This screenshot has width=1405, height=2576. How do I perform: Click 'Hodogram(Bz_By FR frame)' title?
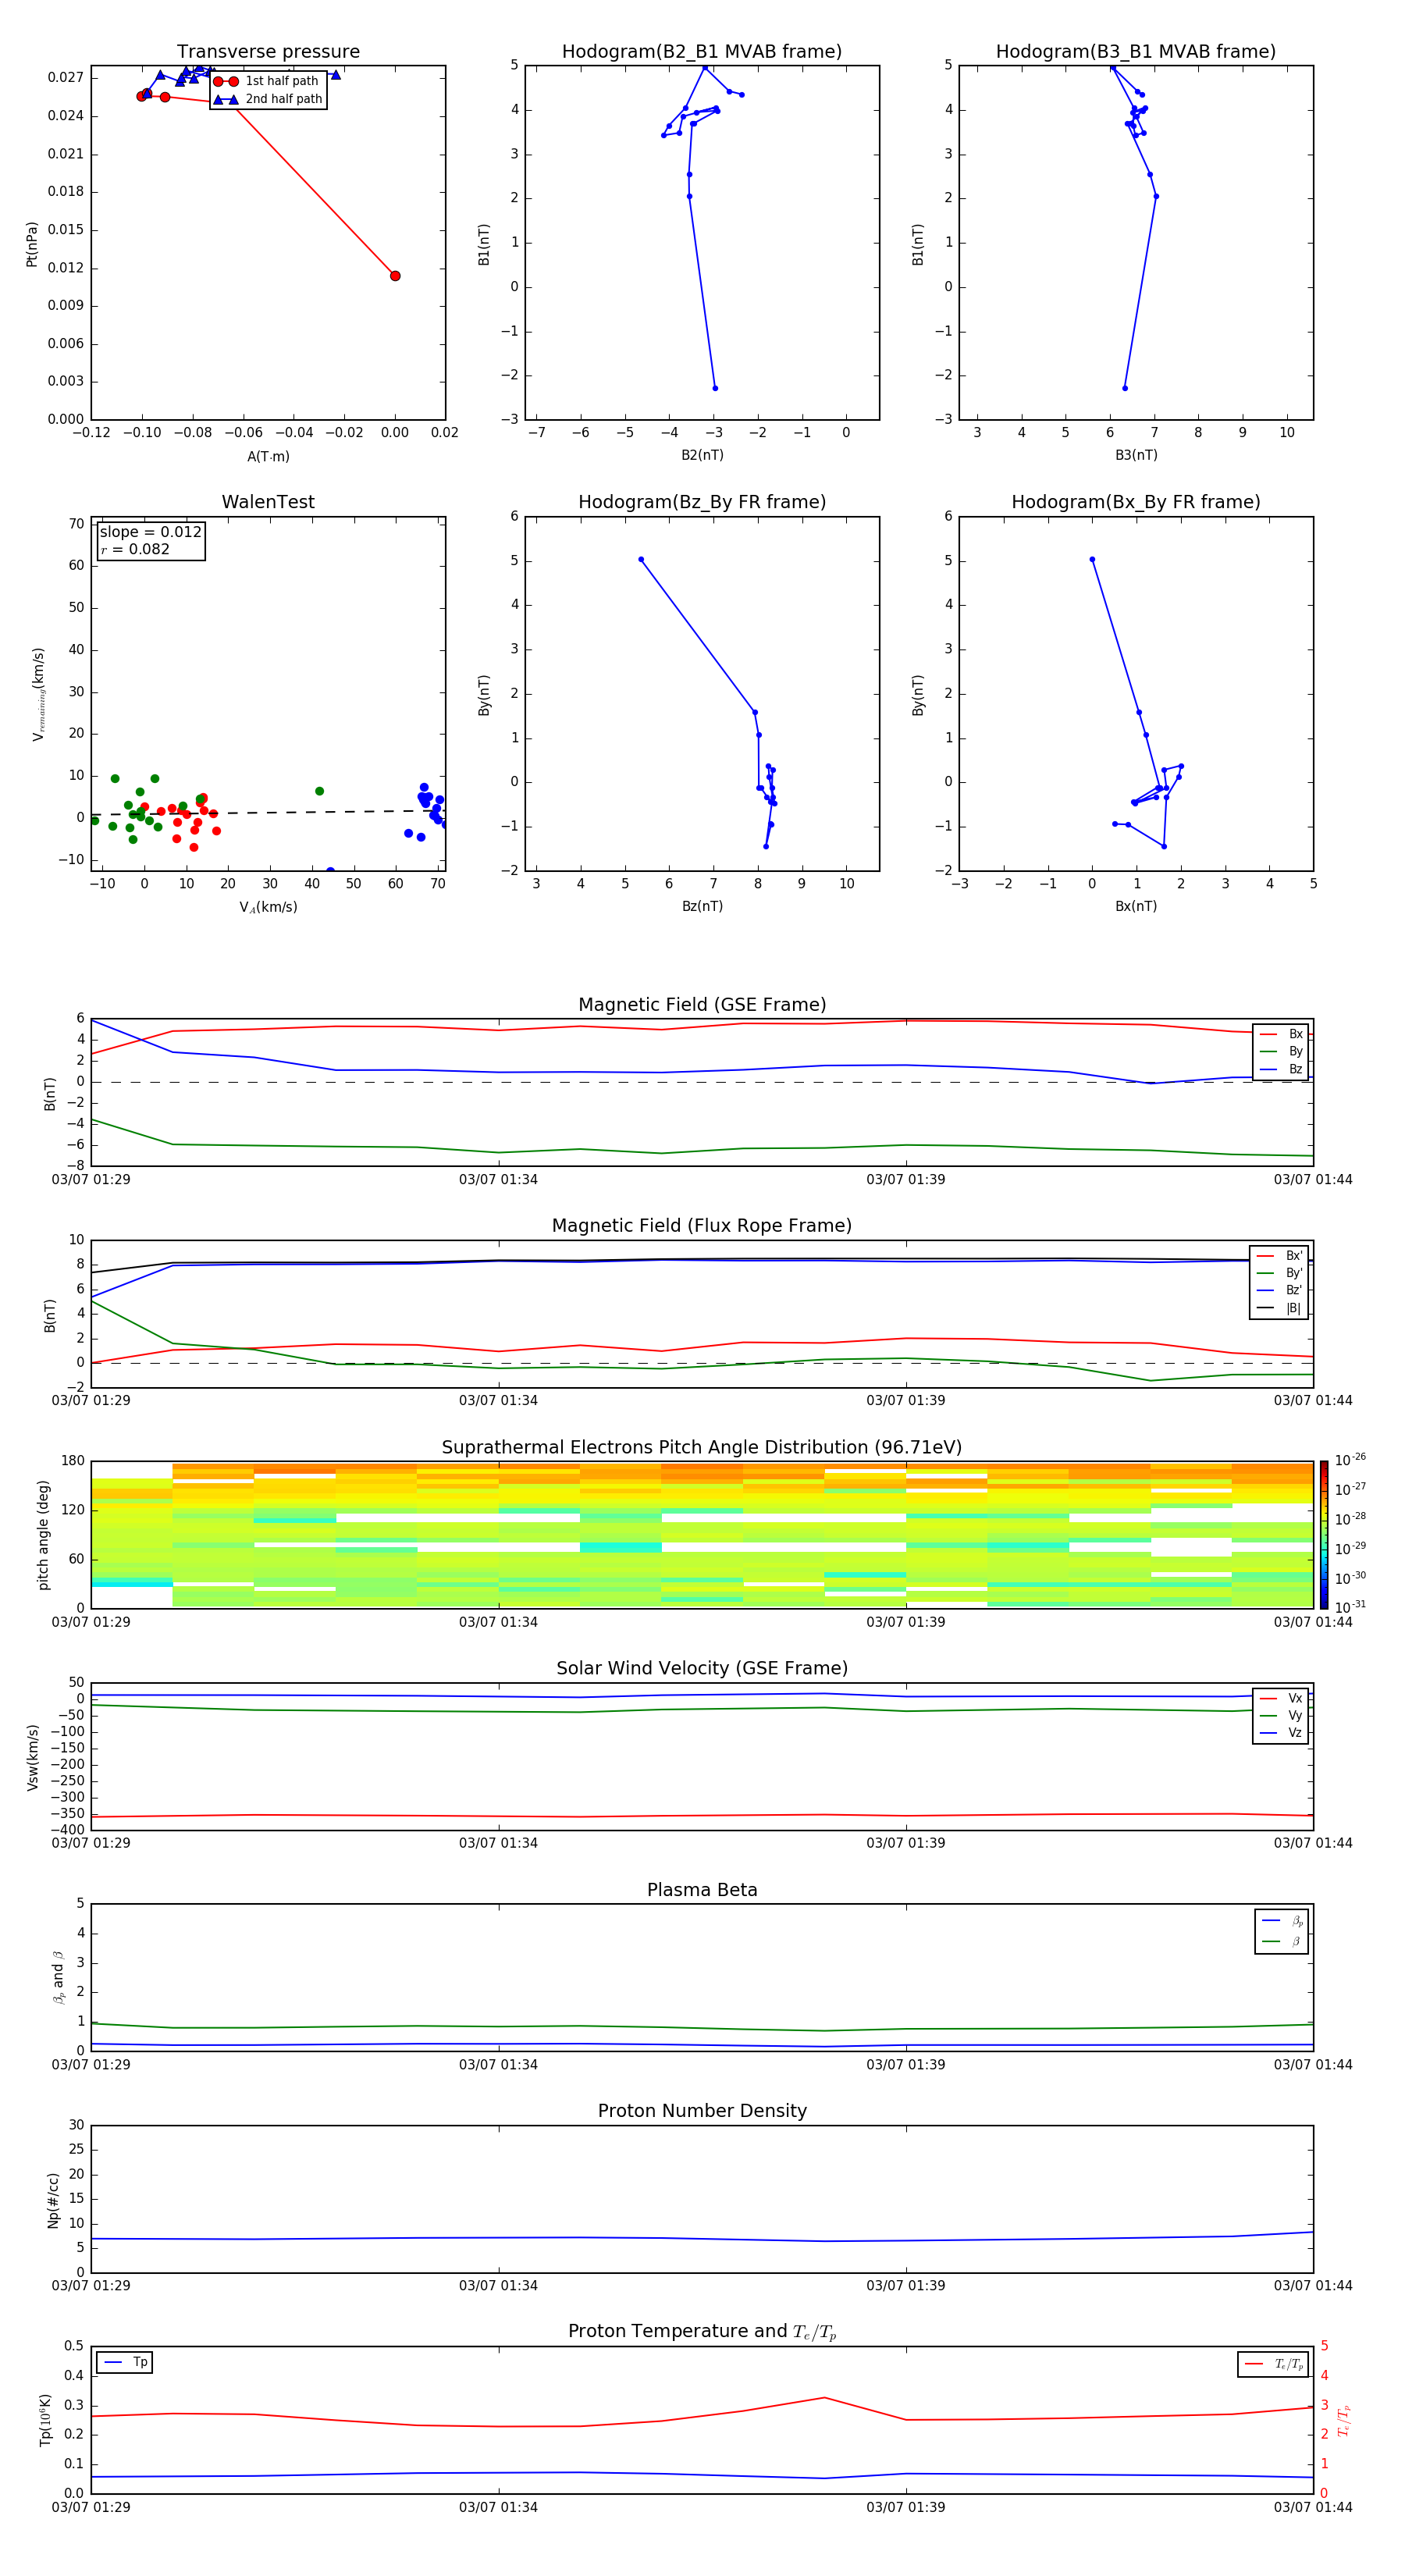coord(702,502)
